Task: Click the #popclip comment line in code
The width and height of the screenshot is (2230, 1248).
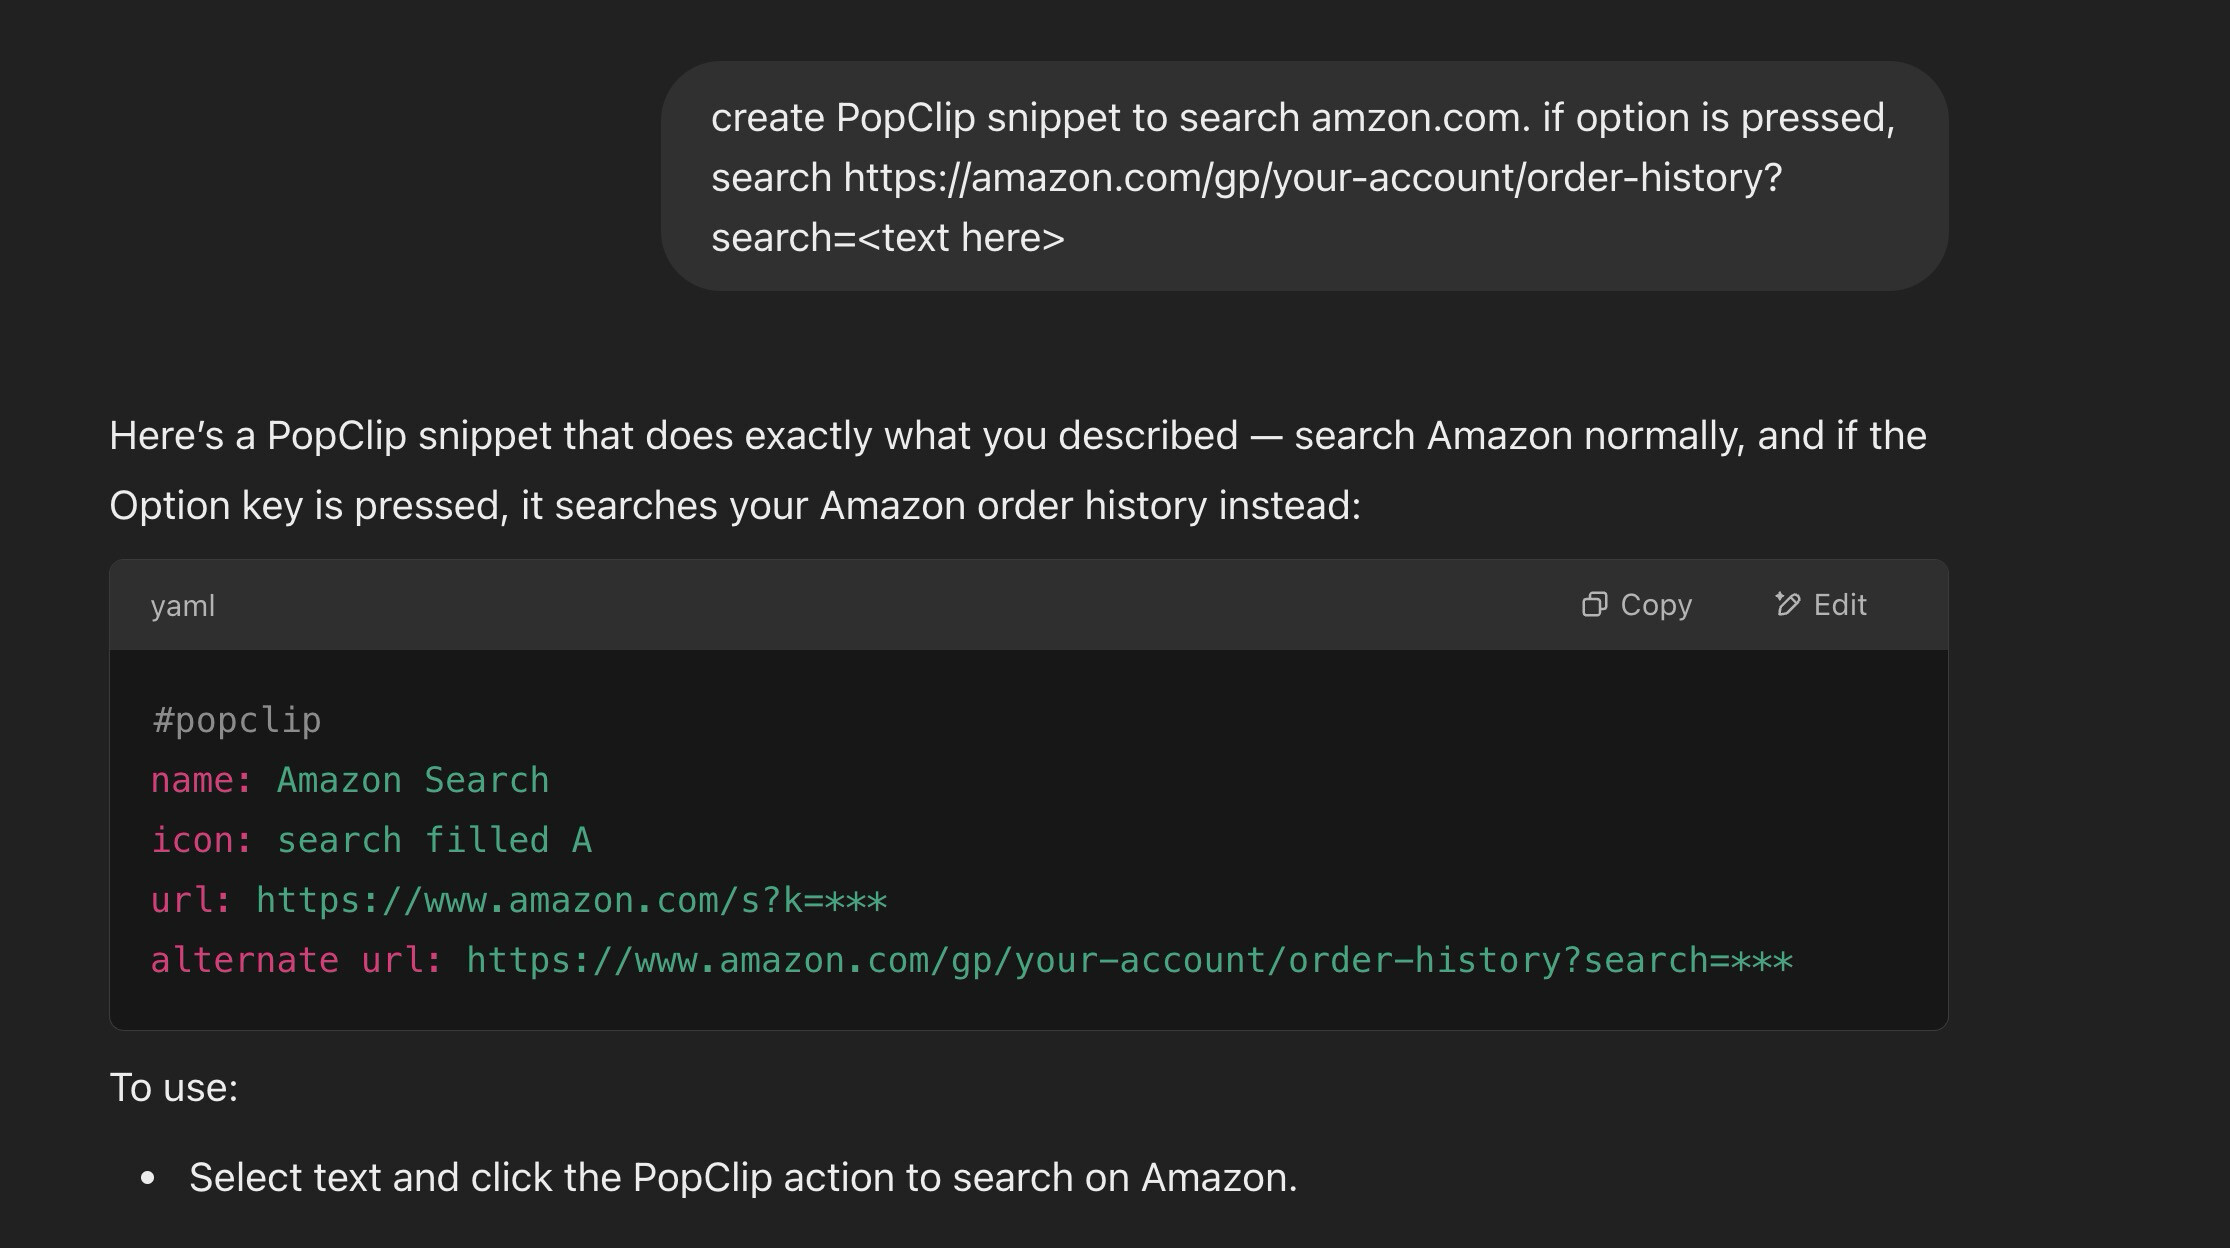Action: (x=237, y=720)
